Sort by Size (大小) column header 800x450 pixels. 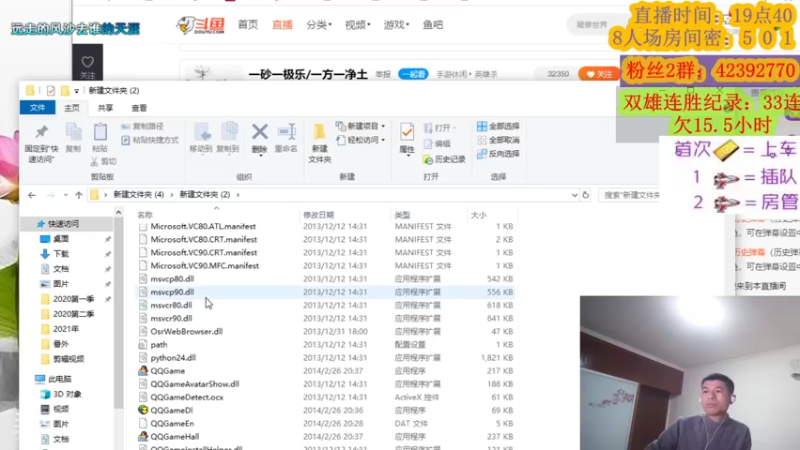pos(479,215)
